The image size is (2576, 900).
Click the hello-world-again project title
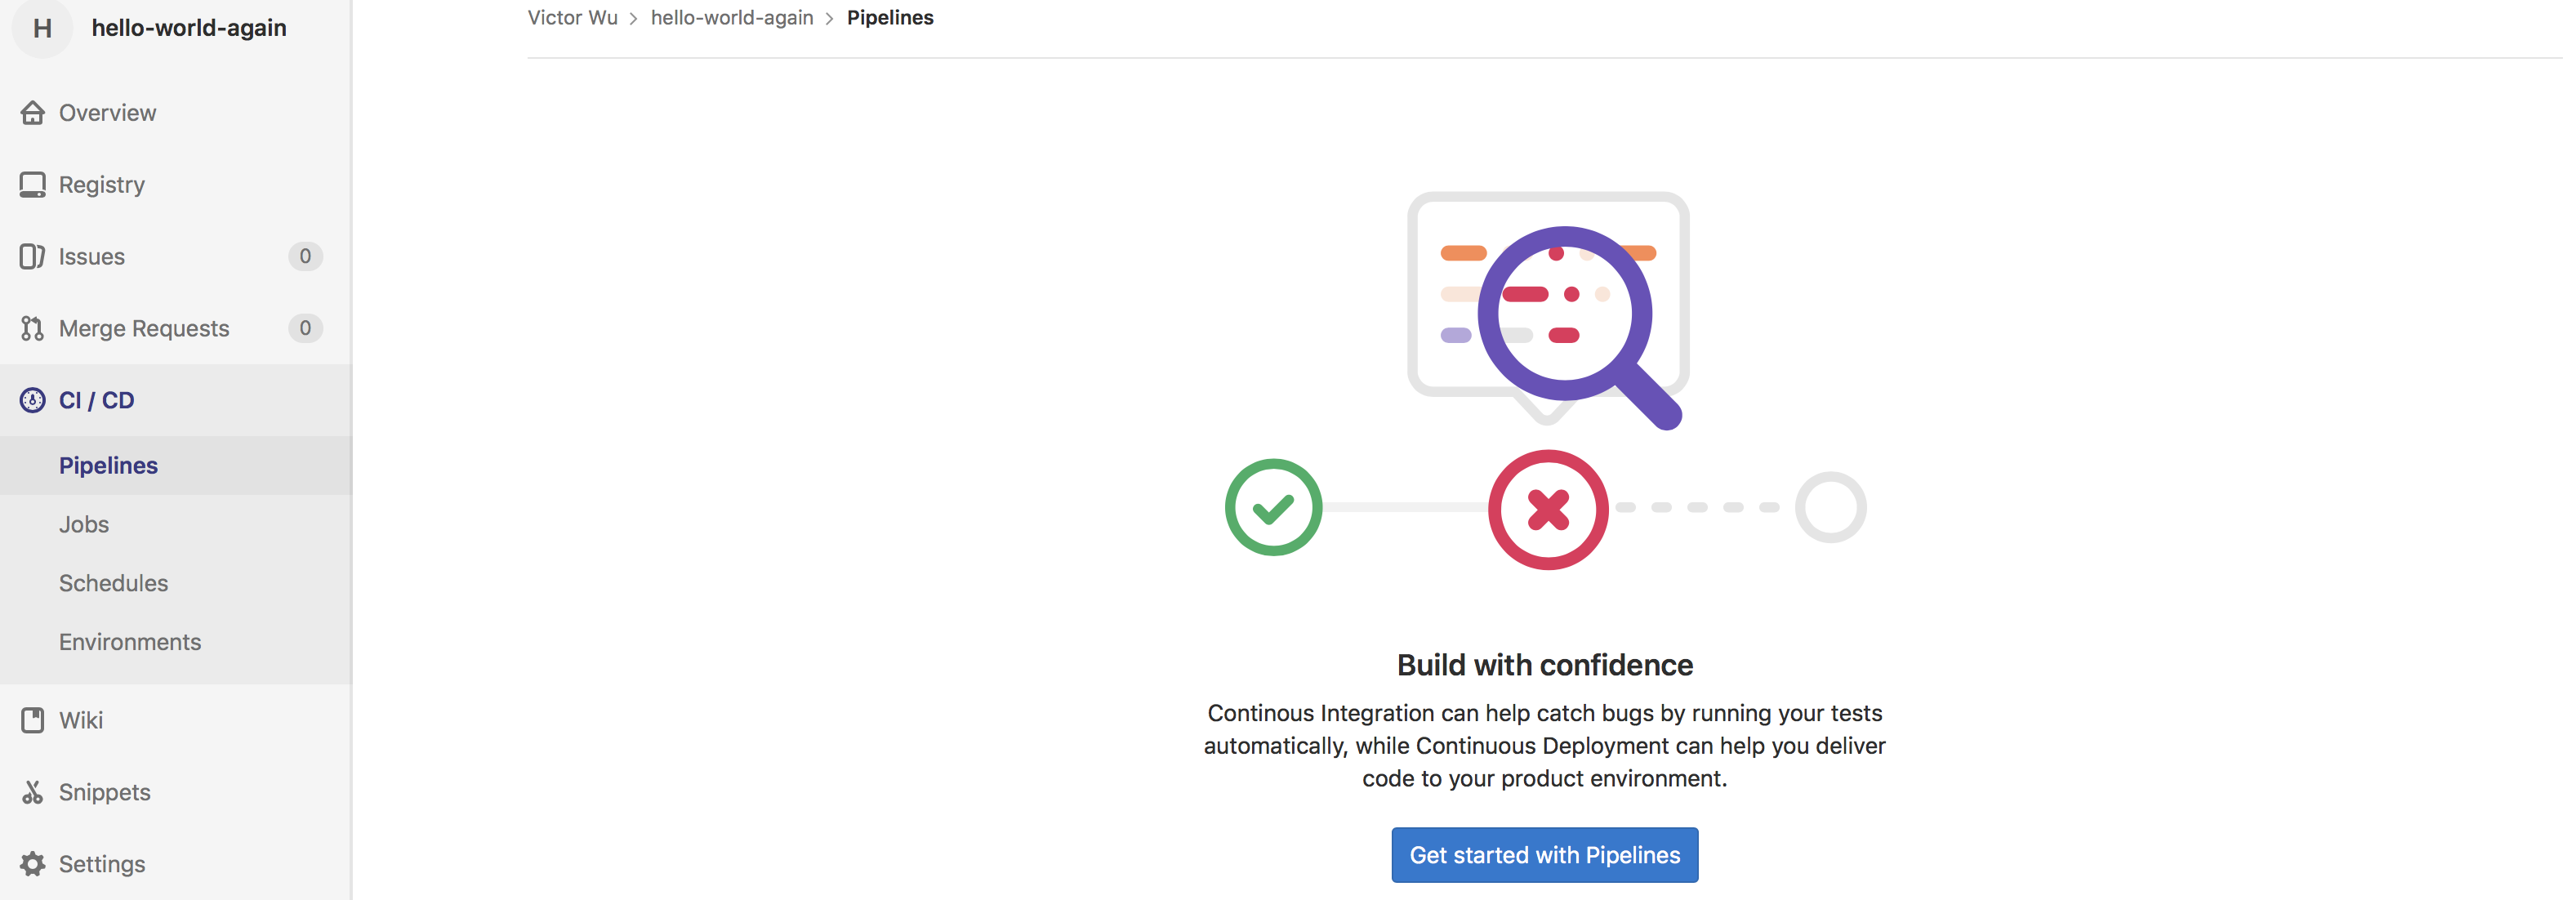189,28
